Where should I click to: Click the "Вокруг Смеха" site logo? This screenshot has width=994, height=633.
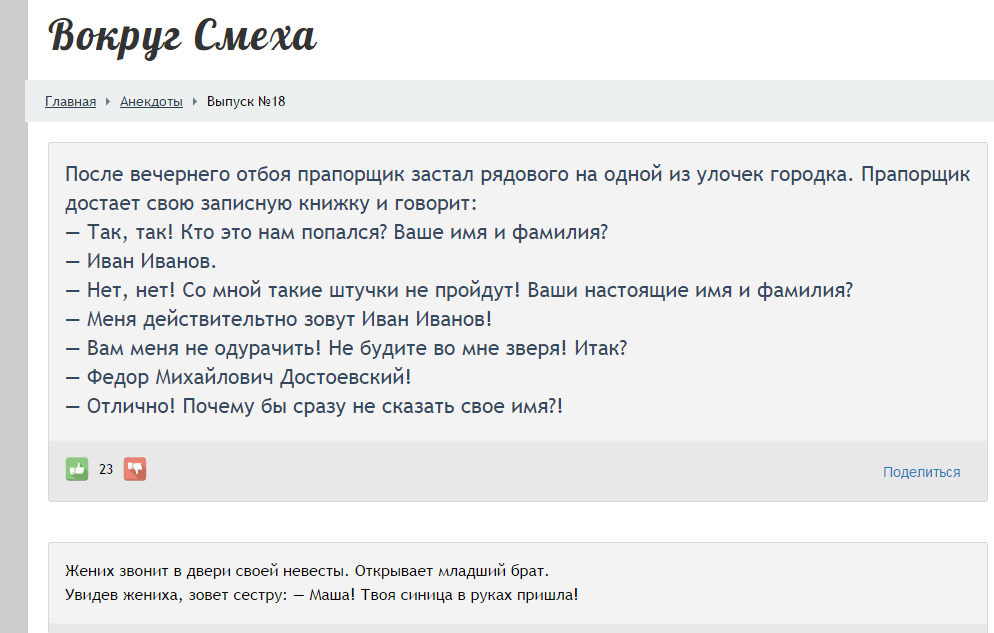[182, 37]
